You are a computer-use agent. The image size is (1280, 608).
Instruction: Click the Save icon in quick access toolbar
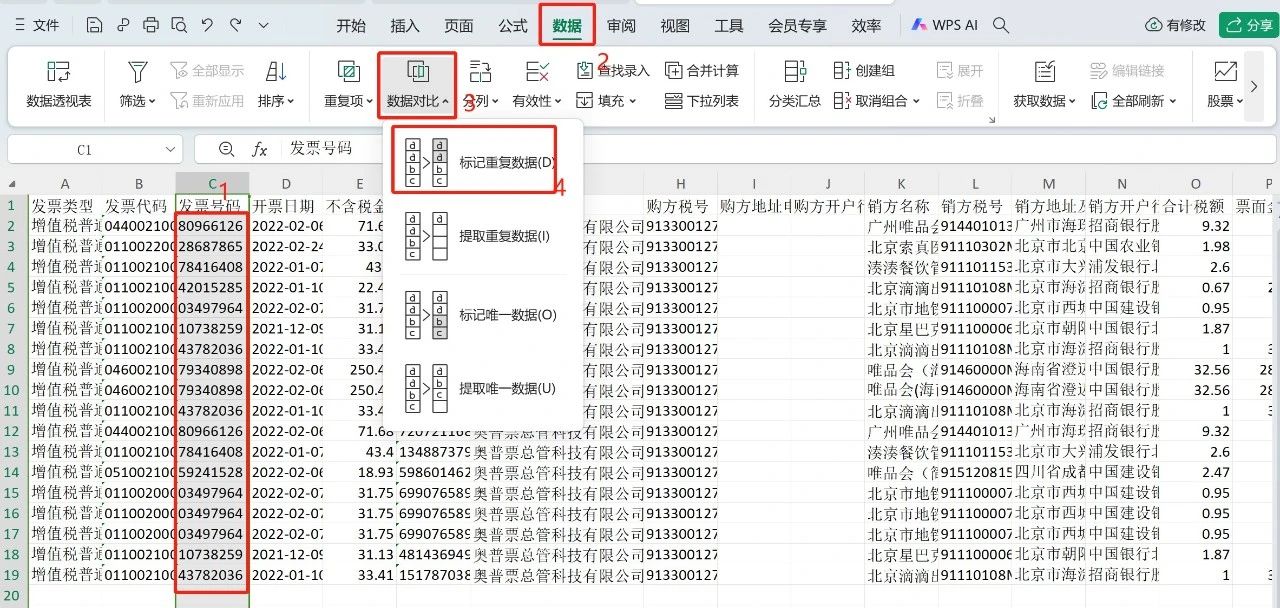click(x=94, y=25)
